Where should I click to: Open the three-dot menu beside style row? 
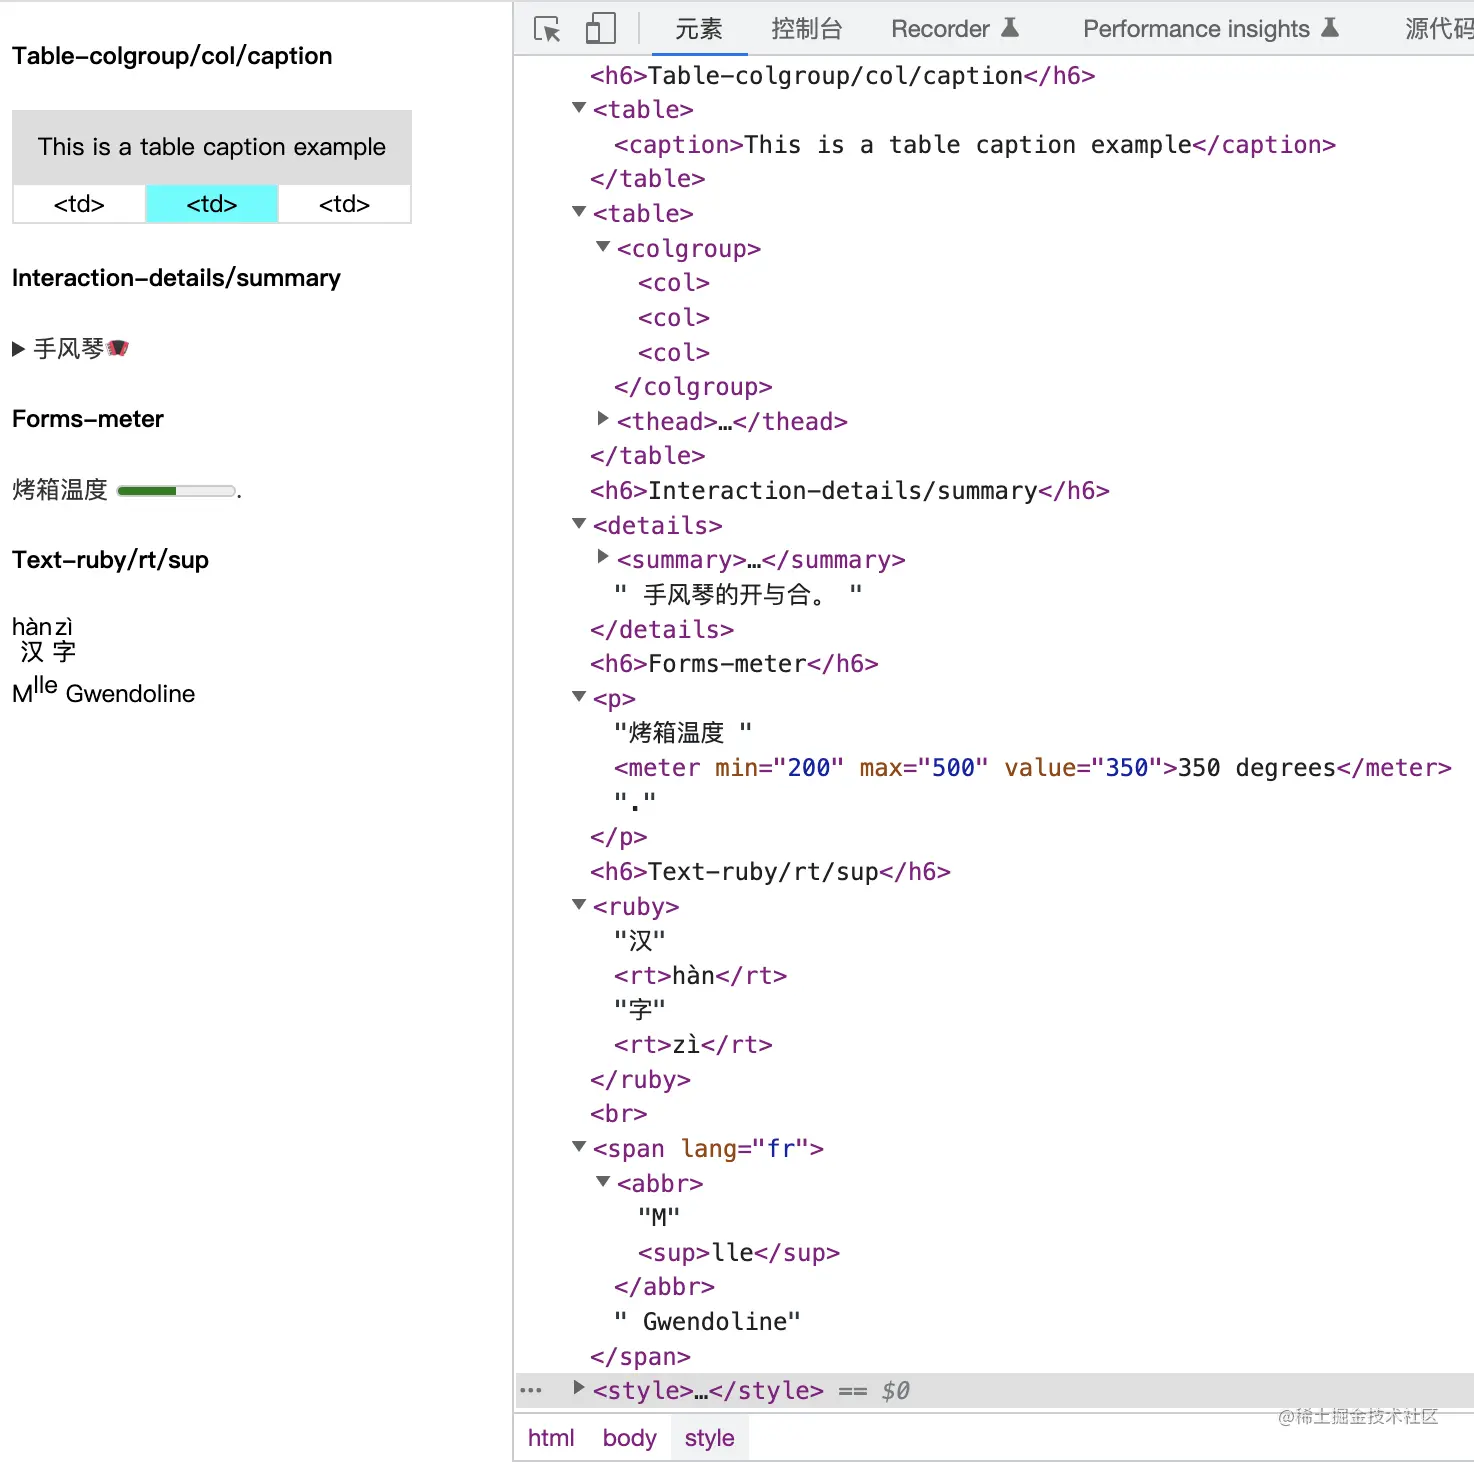pyautogui.click(x=531, y=1390)
